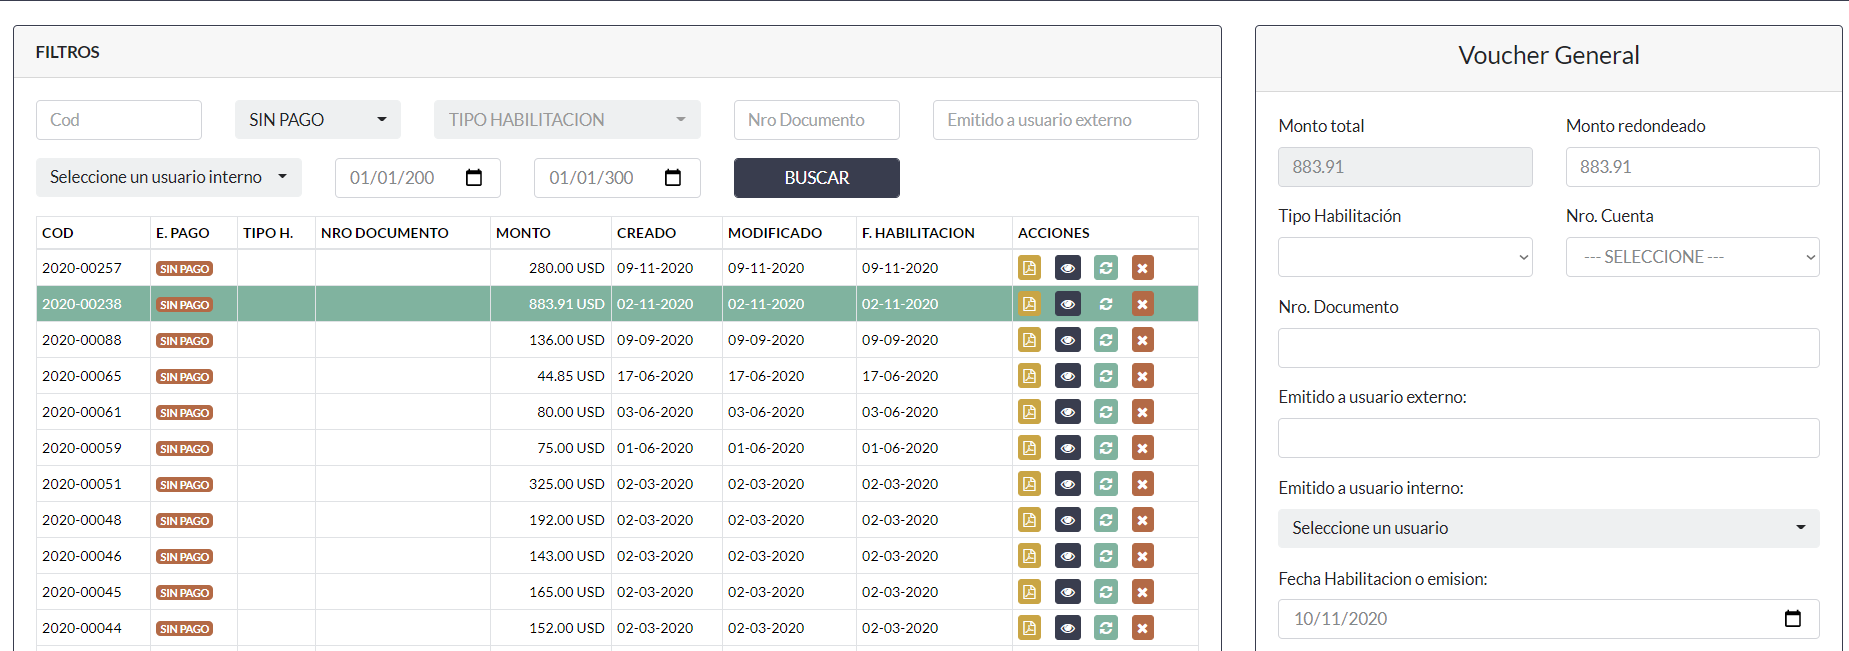Viewport: 1849px width, 651px height.
Task: Click delete icon for voucher 2020-00088
Action: [x=1142, y=340]
